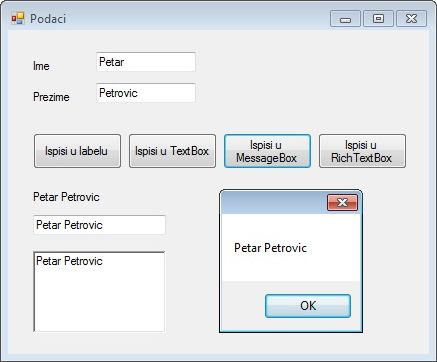
Task: Click the Petar Petrovic message box text
Action: (270, 248)
